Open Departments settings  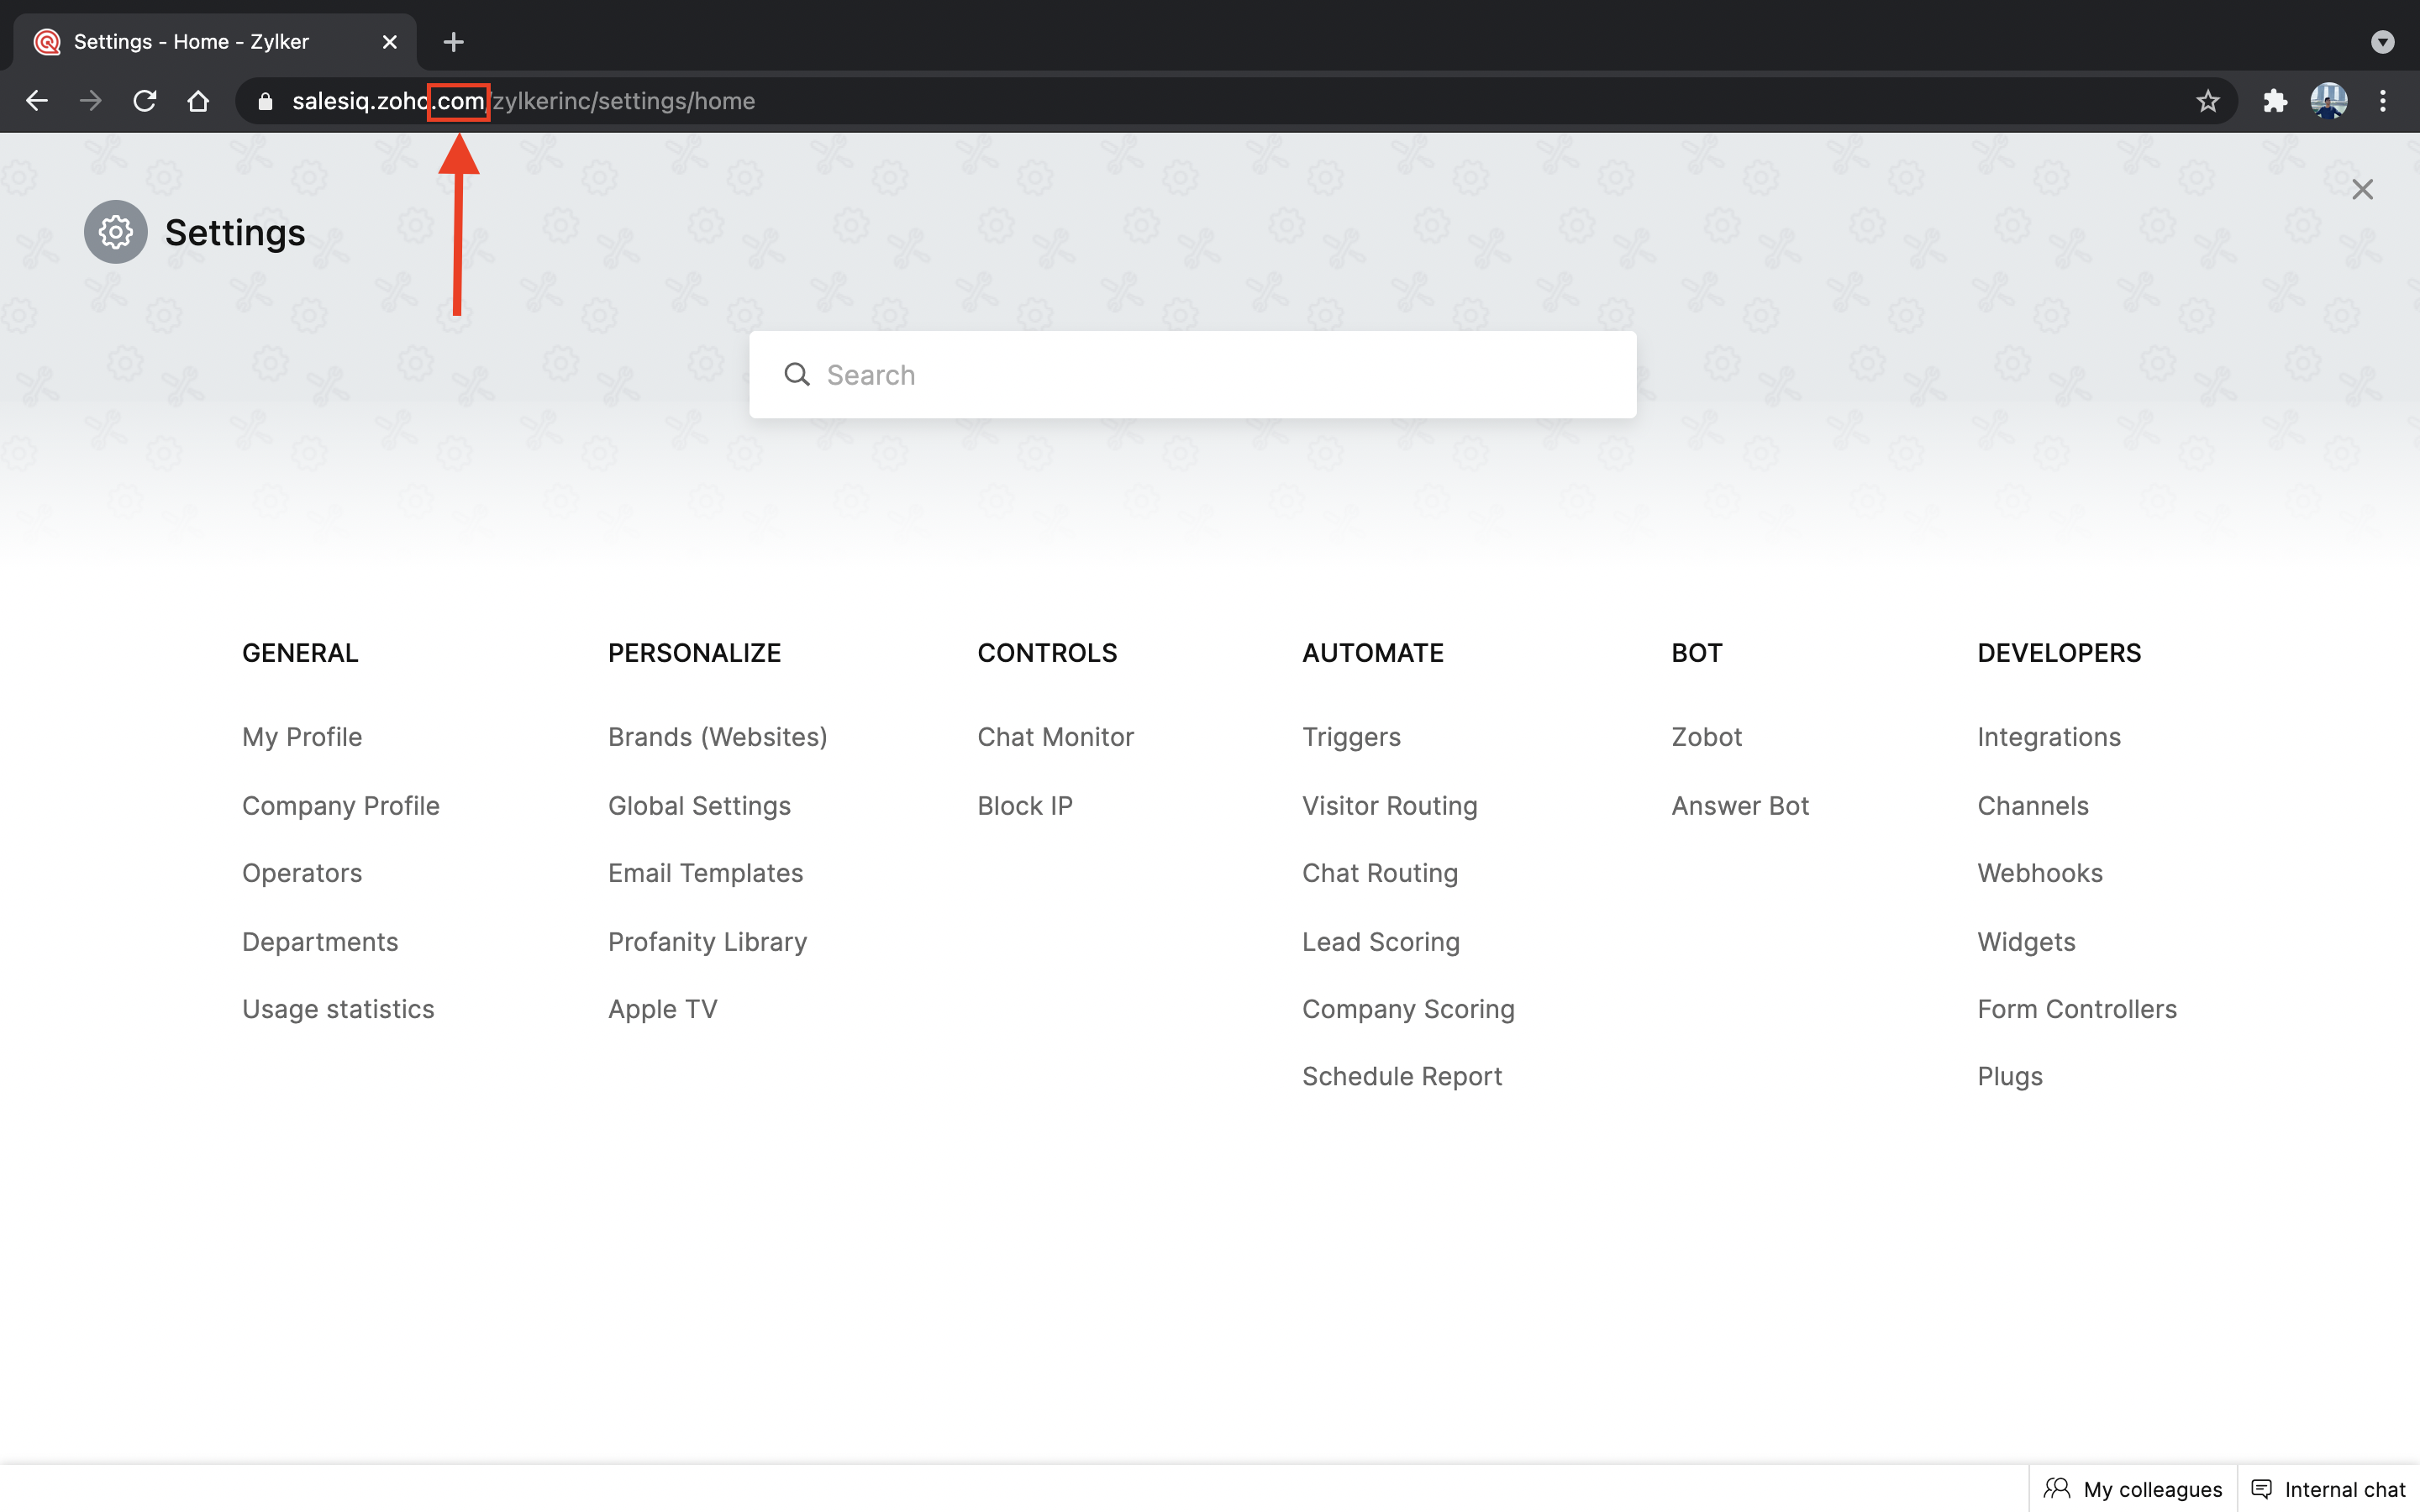(x=320, y=942)
